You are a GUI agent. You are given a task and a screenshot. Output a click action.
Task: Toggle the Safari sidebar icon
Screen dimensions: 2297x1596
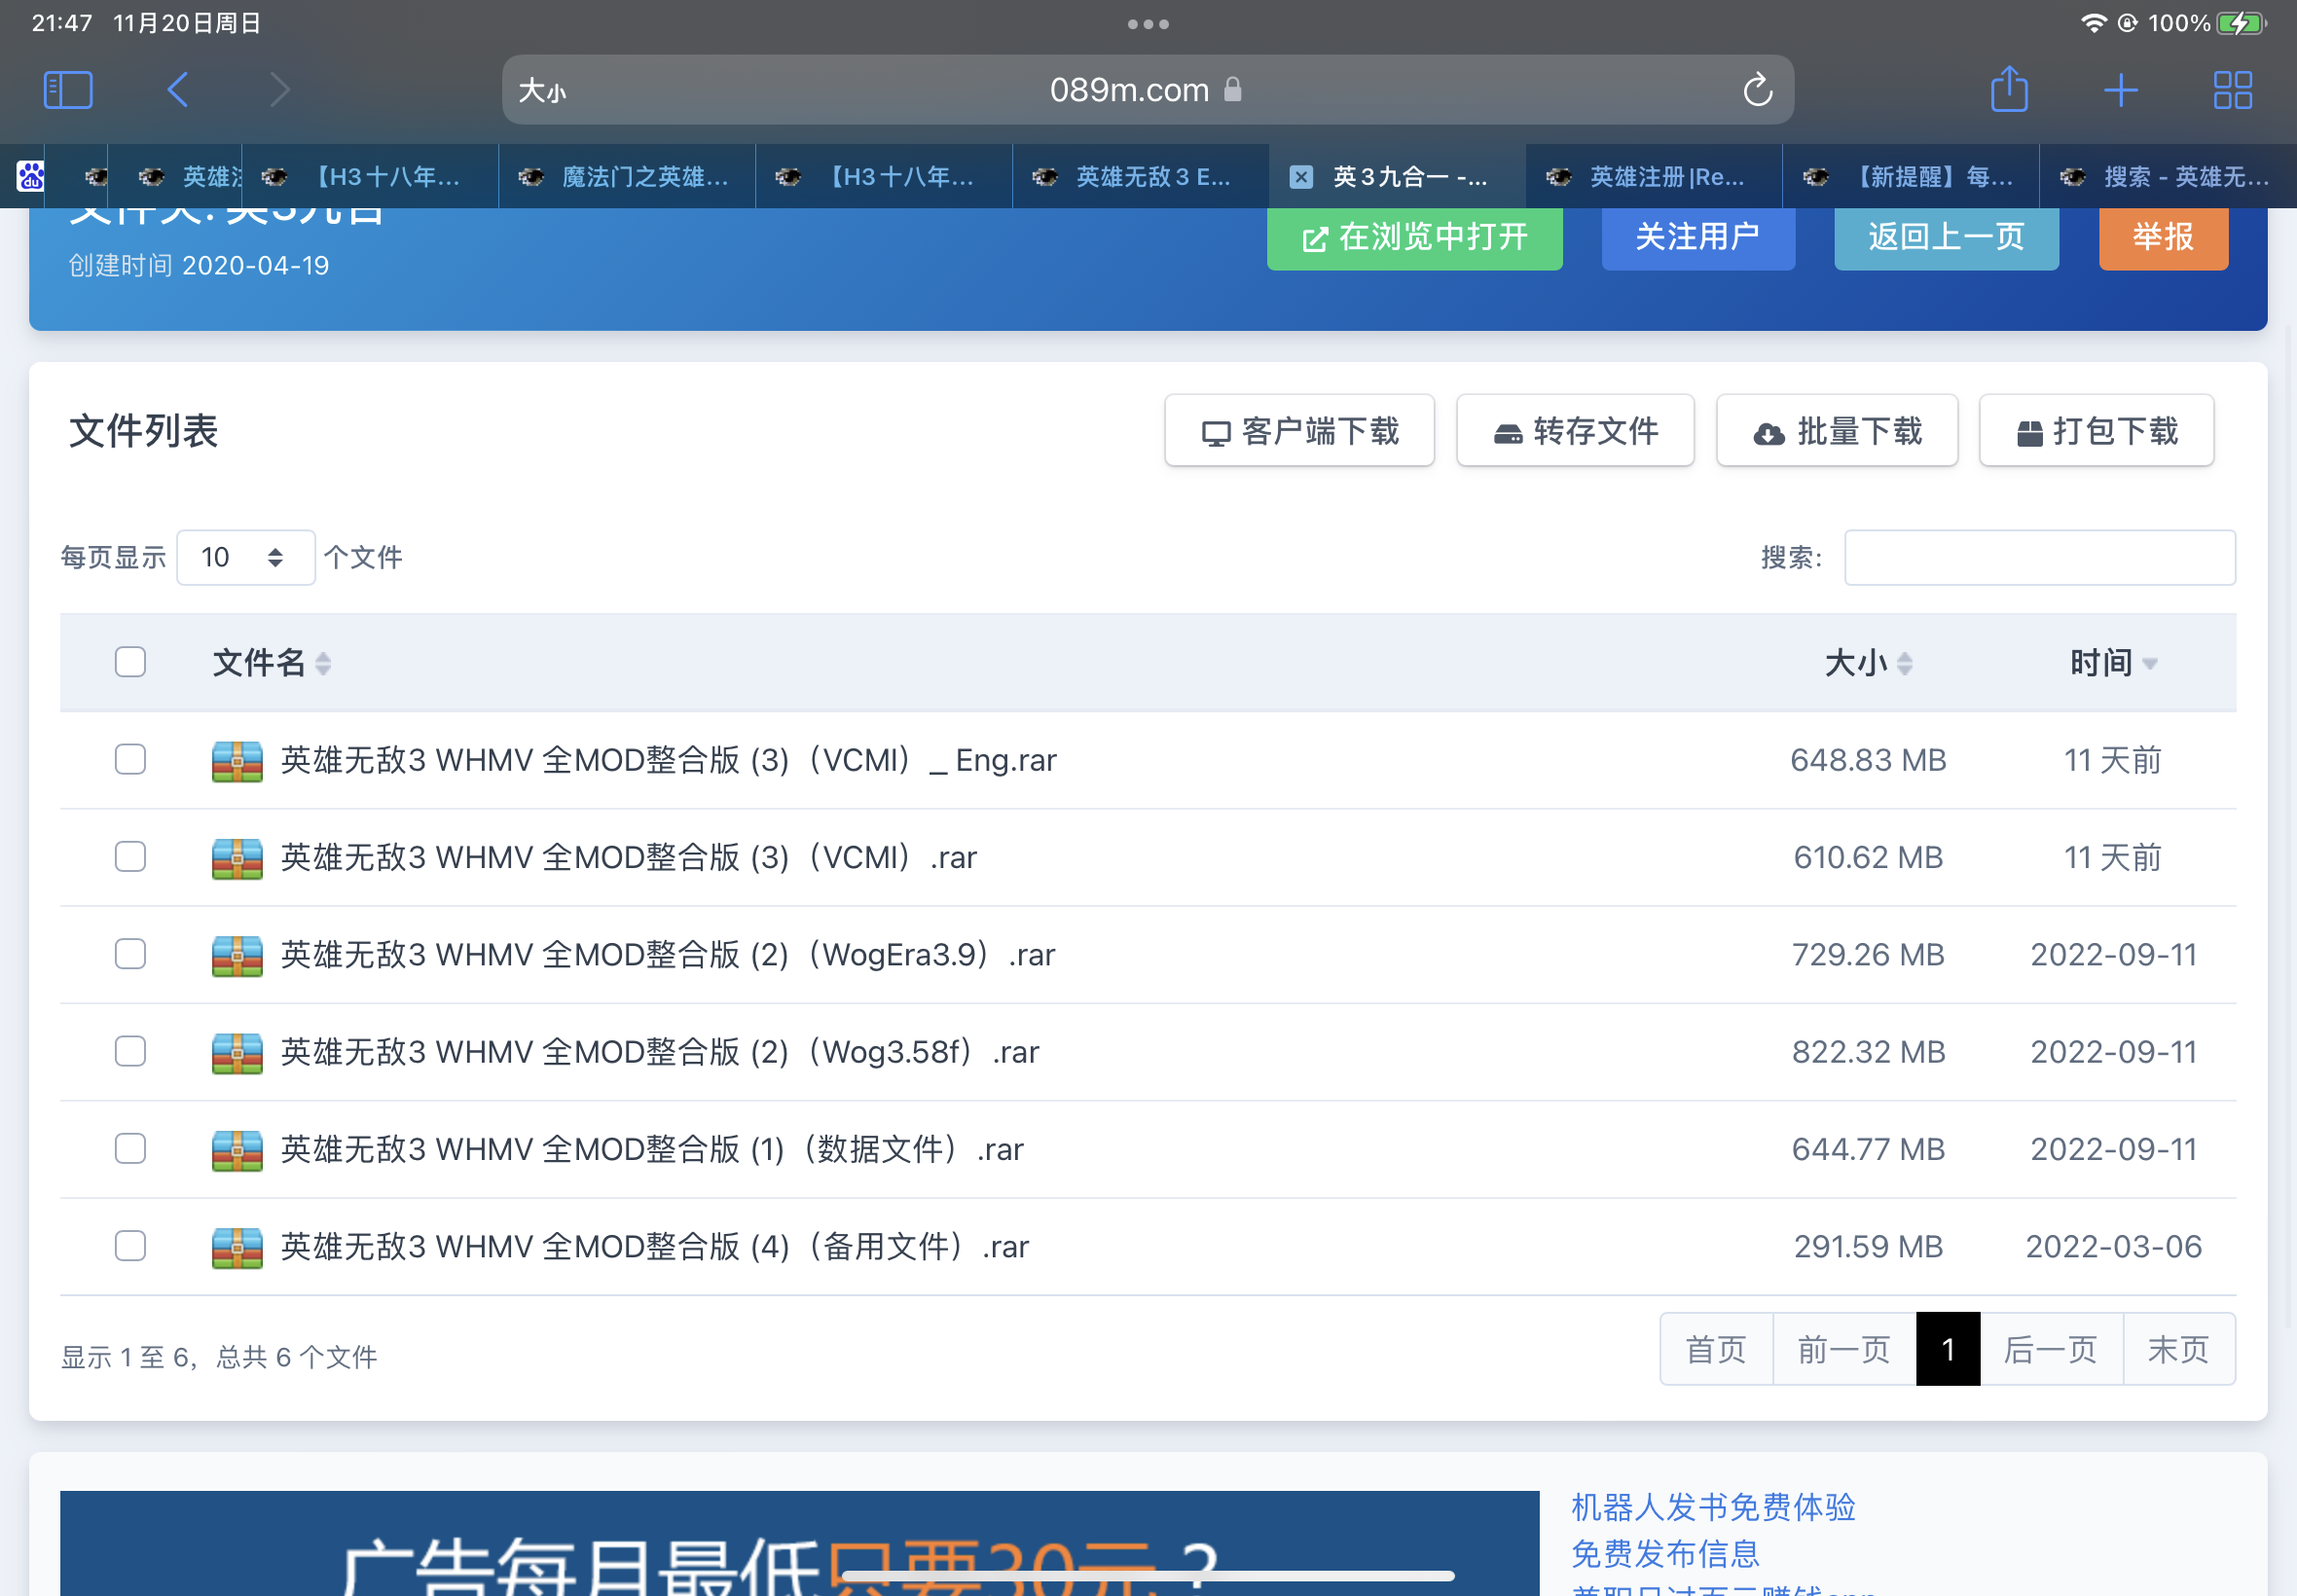point(68,90)
